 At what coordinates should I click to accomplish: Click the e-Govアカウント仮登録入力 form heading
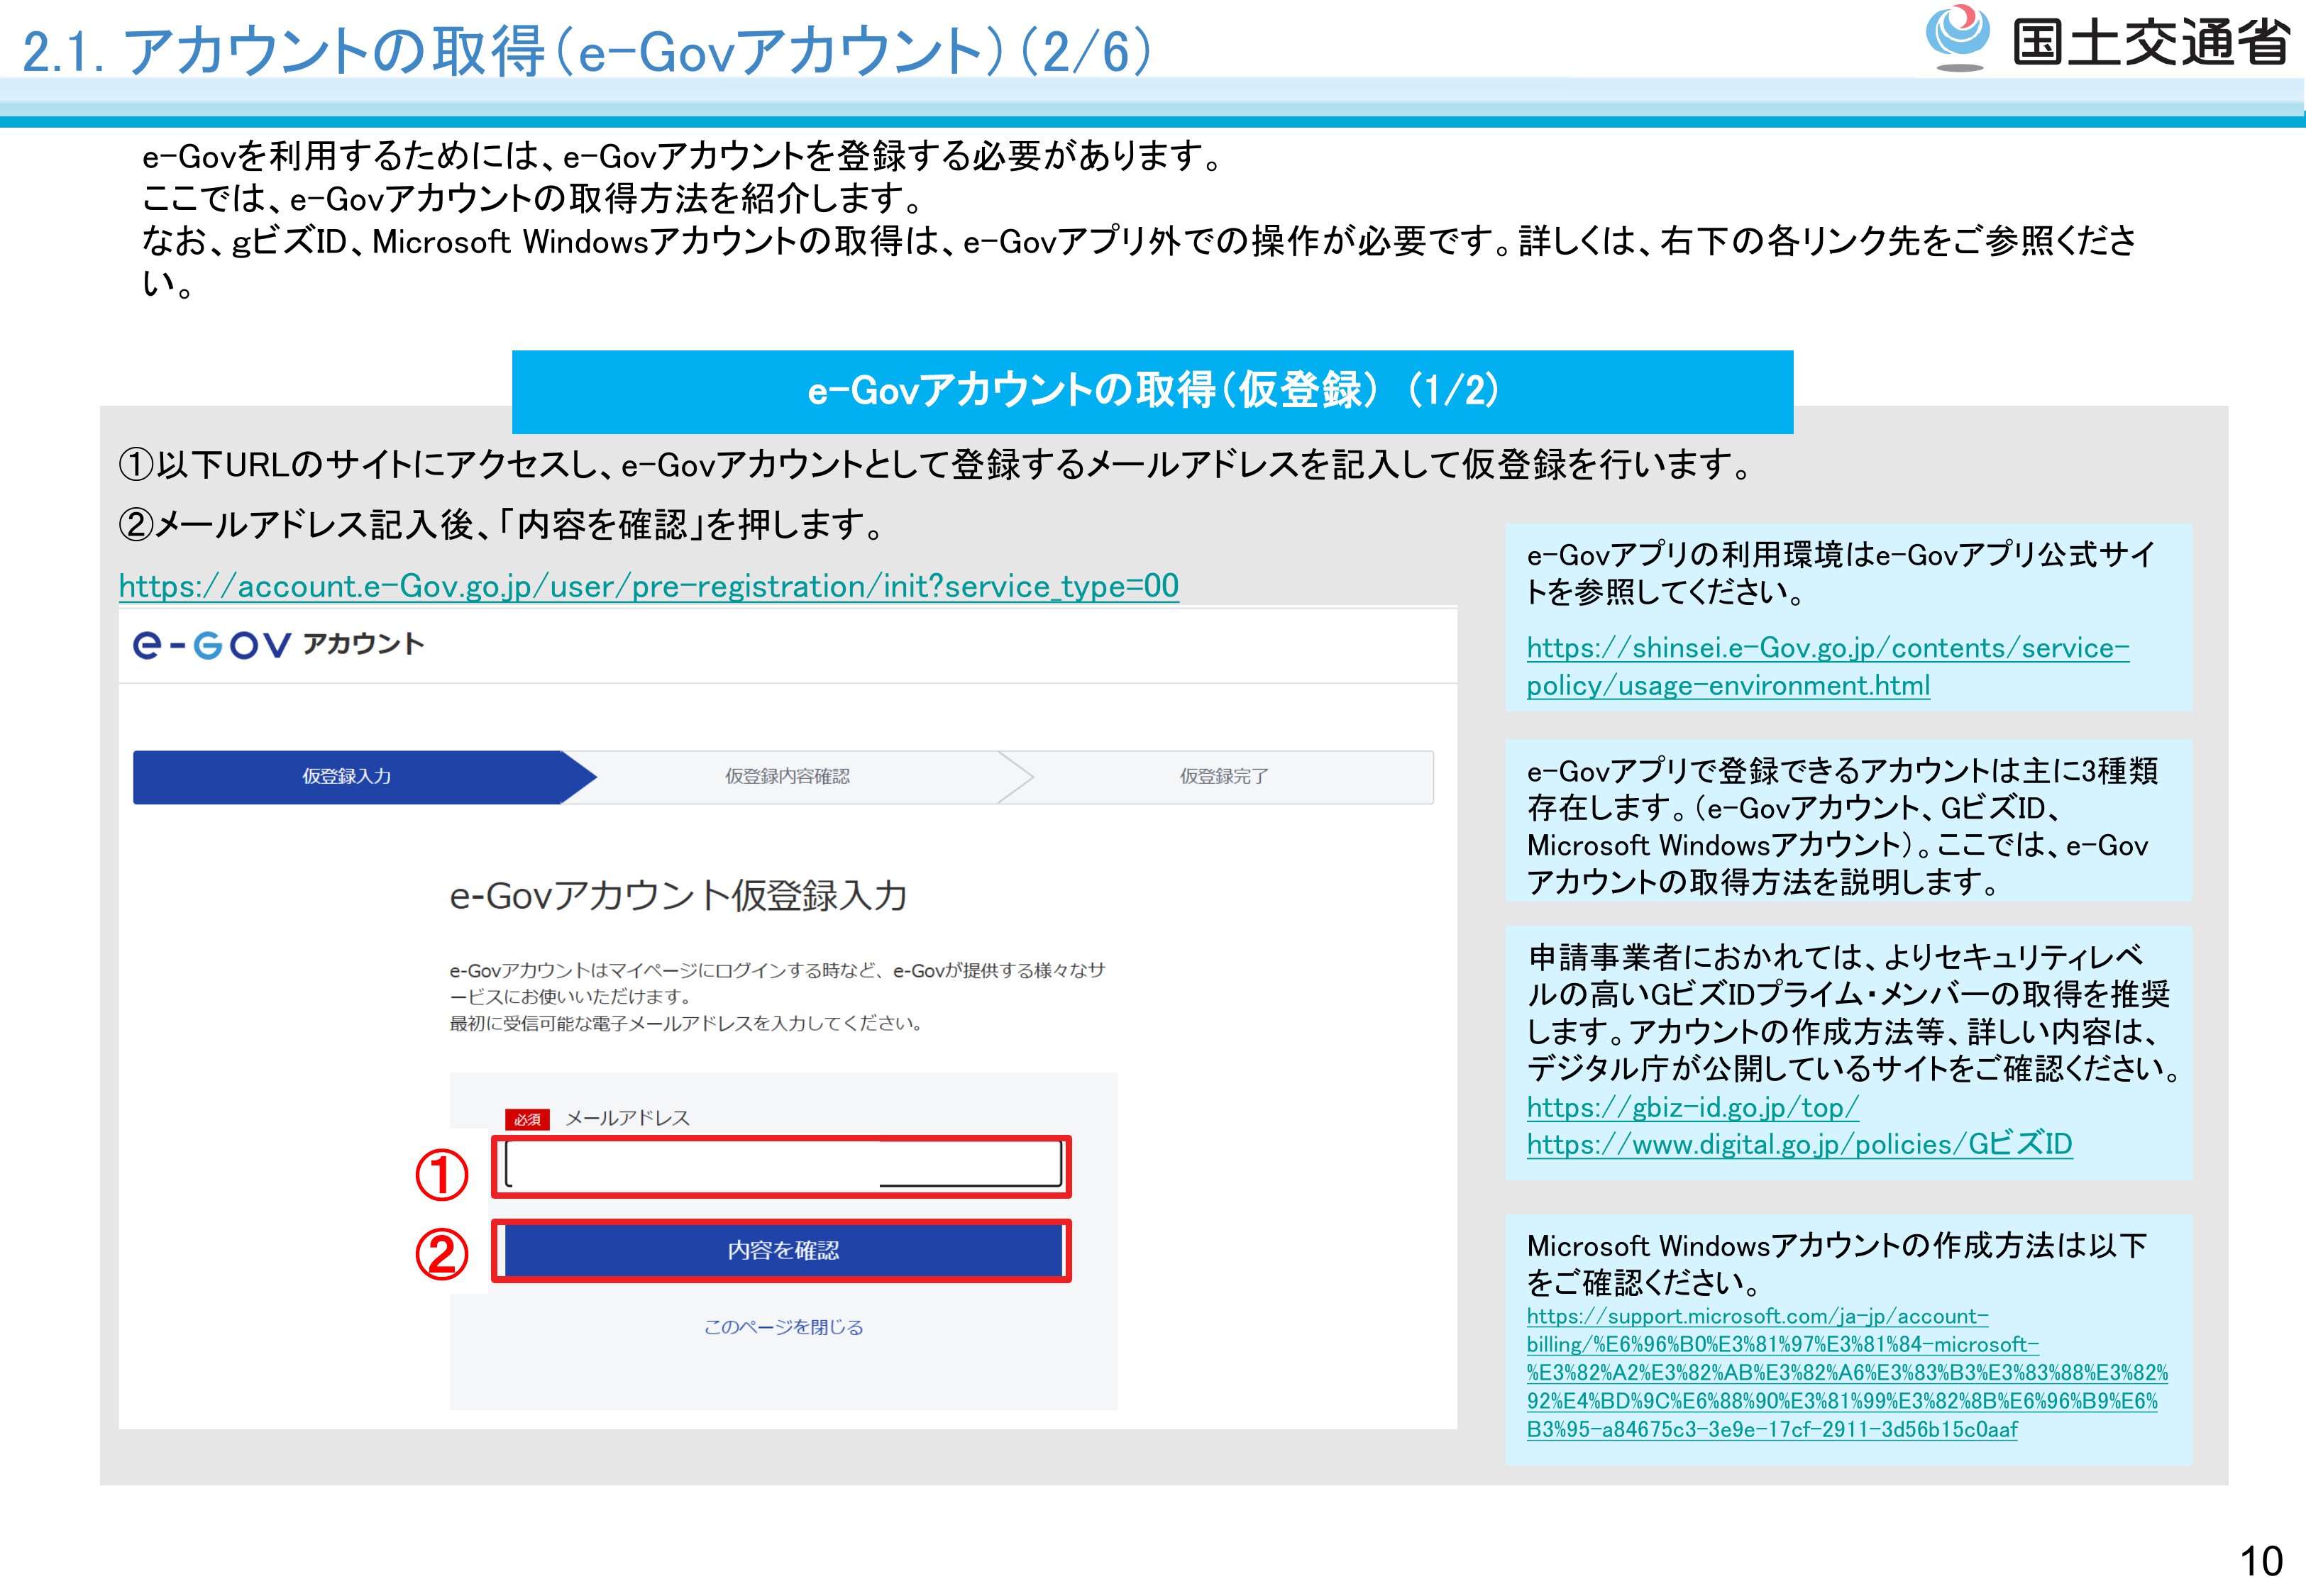pos(678,895)
